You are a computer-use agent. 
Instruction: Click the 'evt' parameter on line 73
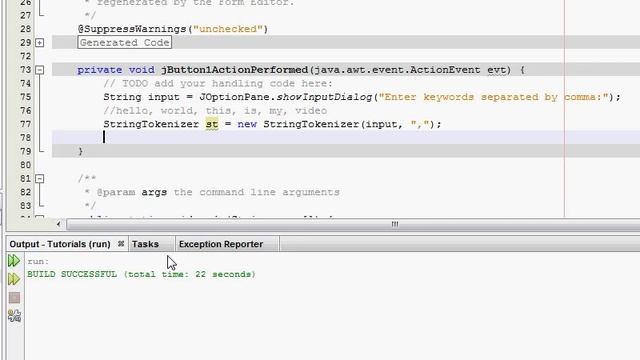[496, 70]
